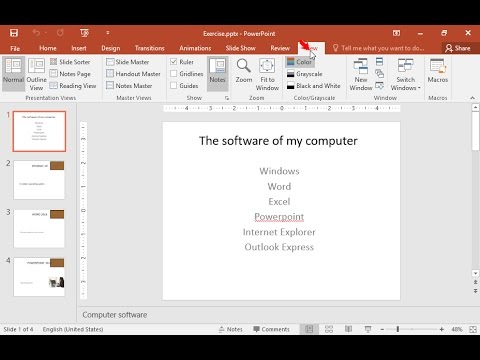Collapse the ribbon with the chevron
Viewport: 480px width, 360px height.
[472, 98]
